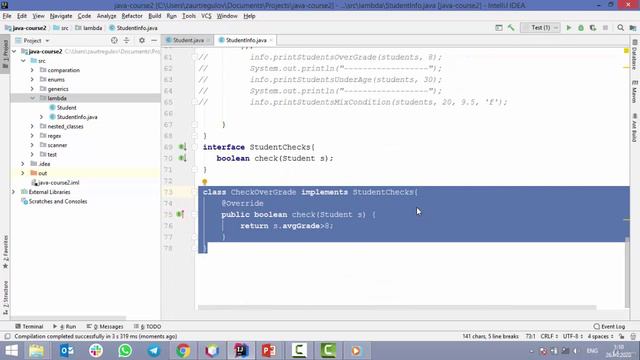The width and height of the screenshot is (640, 360).
Task: Toggle the Maven tool window
Action: pos(634,92)
